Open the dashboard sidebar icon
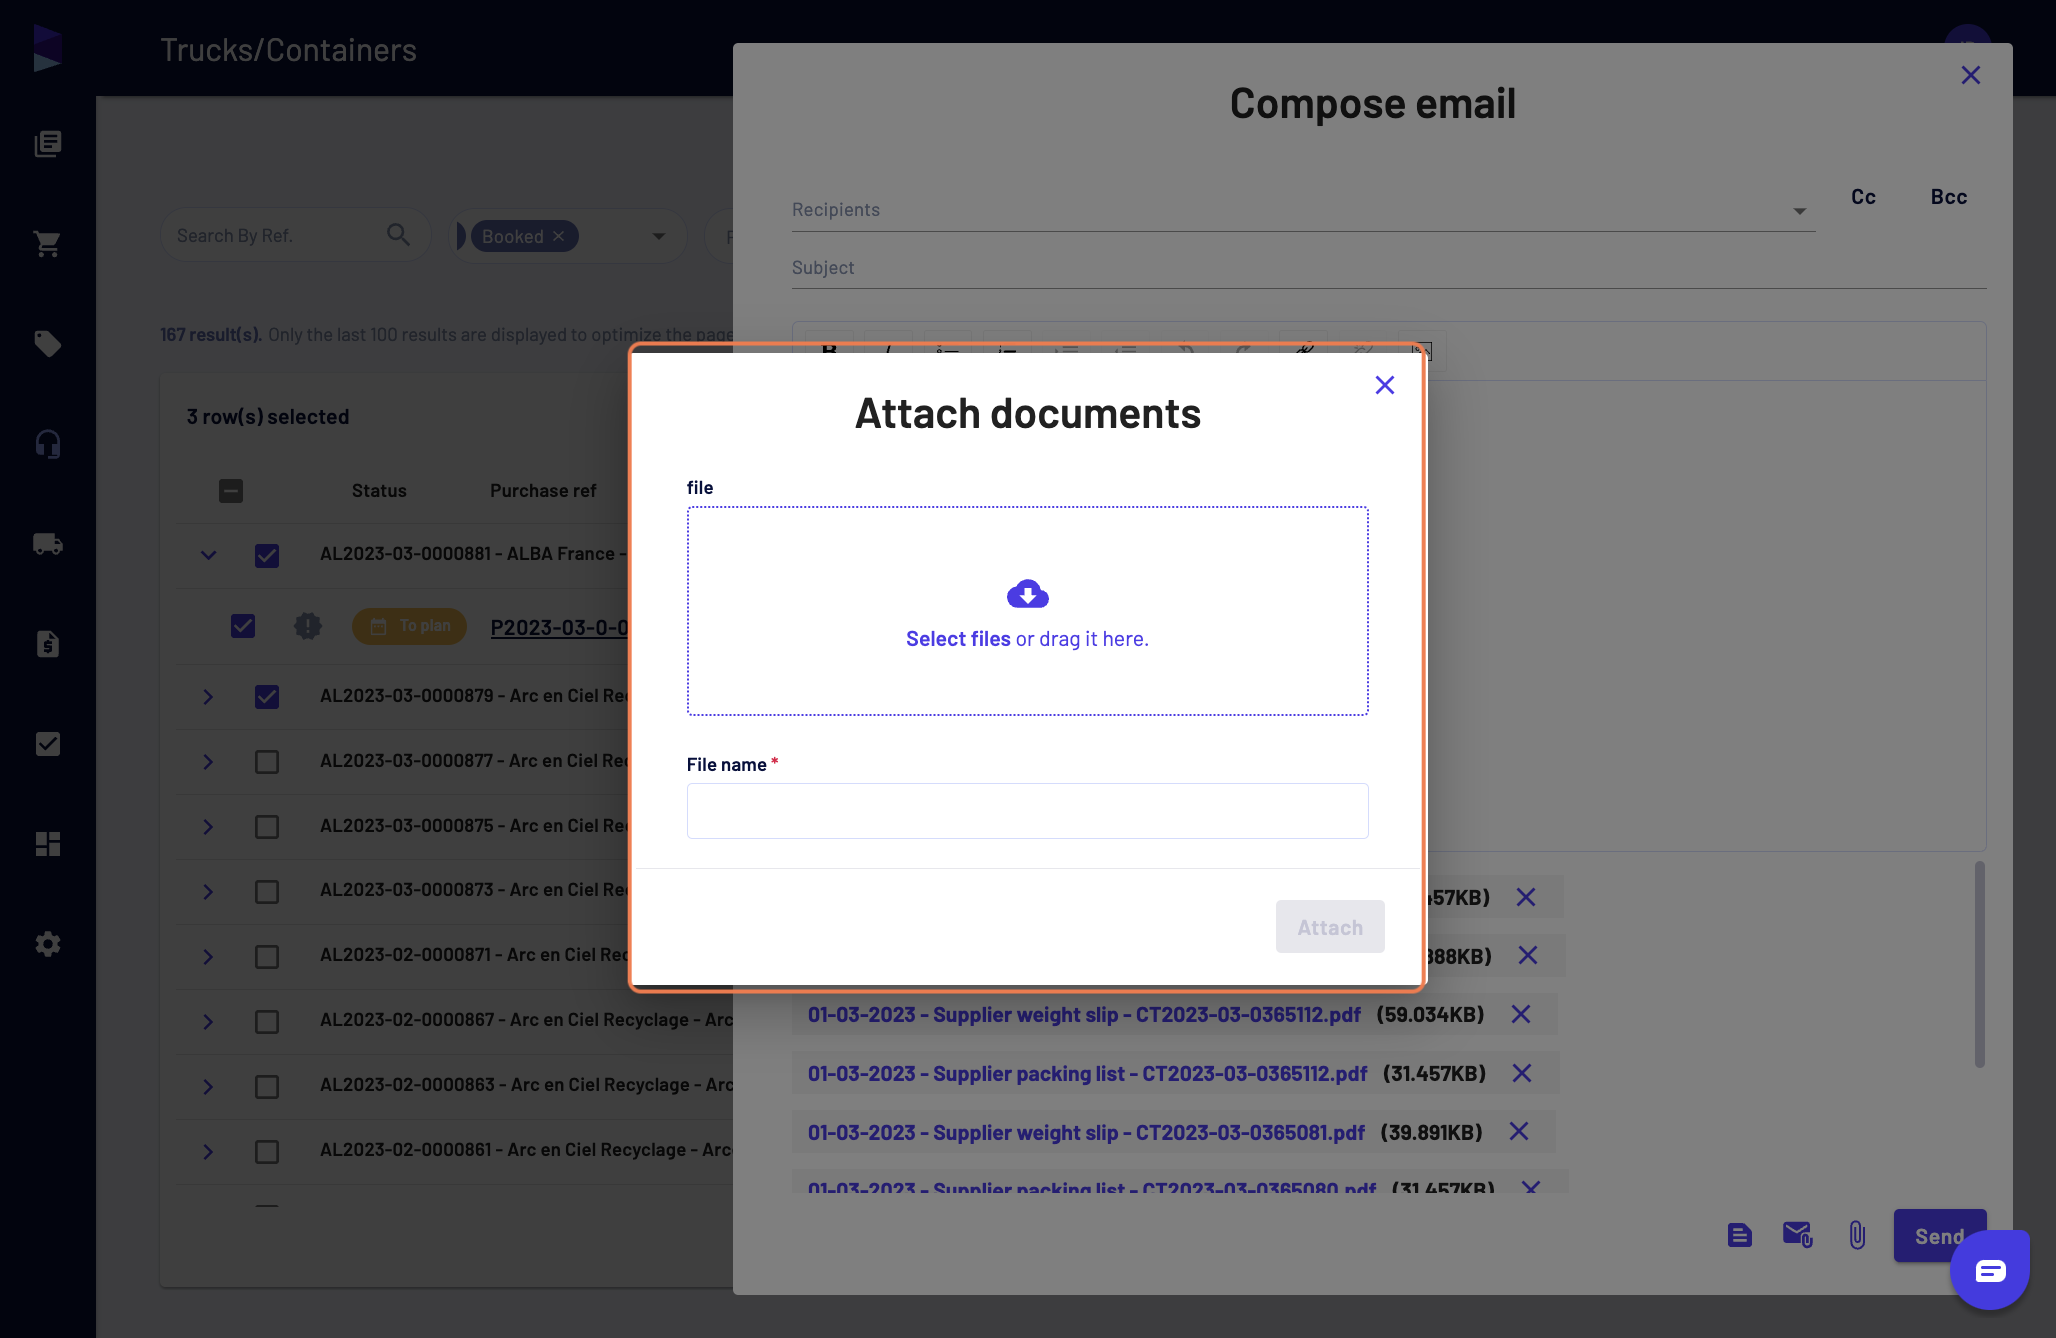This screenshot has height=1338, width=2056. 48,844
